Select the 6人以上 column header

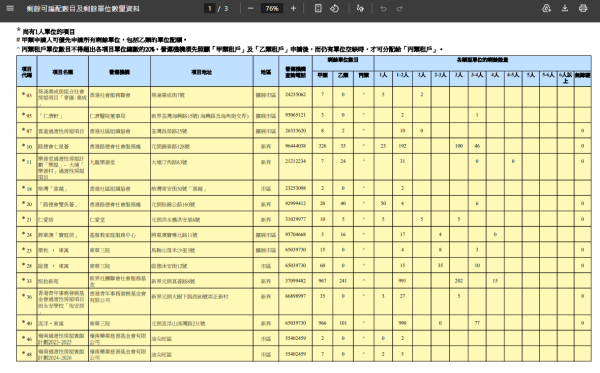coord(565,78)
